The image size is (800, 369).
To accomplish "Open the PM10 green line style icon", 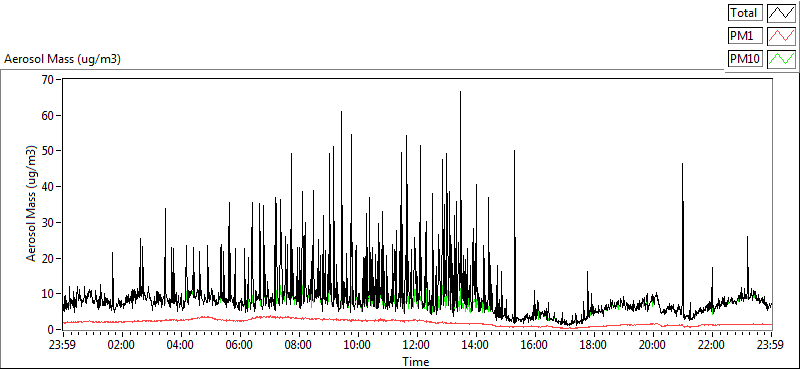I will coord(781,59).
